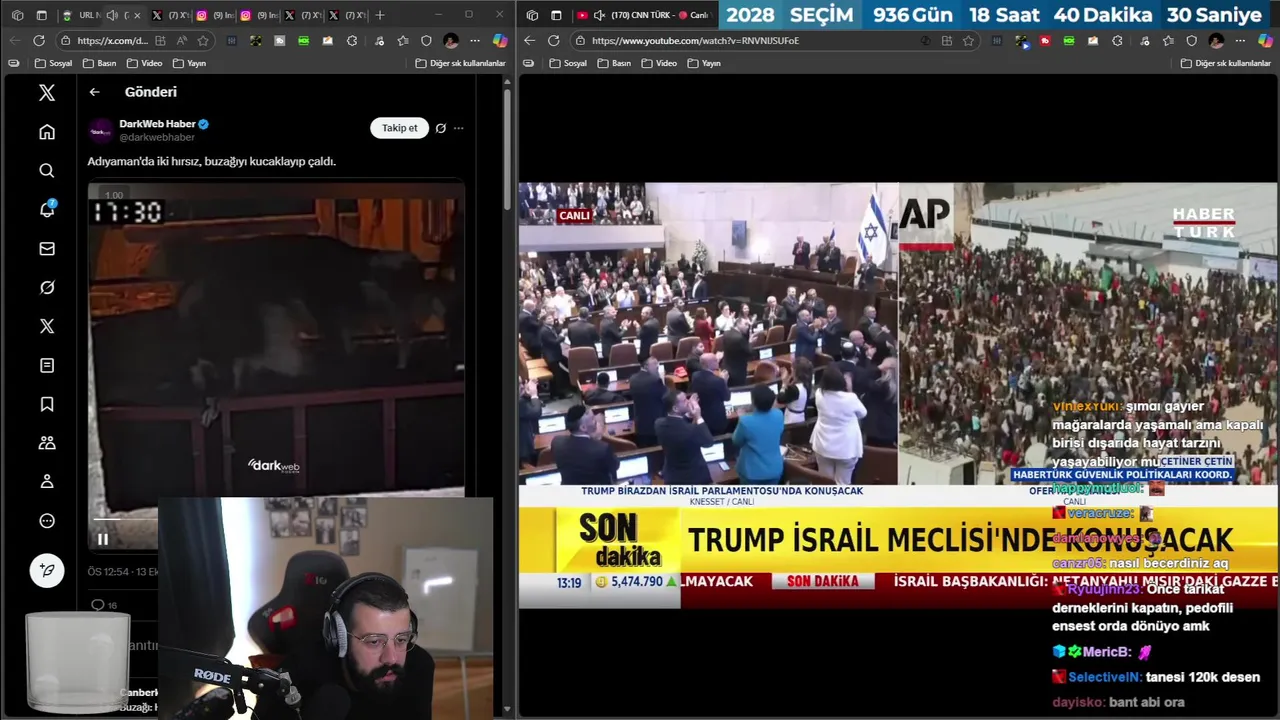
Task: Open DarkWeb Haber profile name link
Action: 157,124
